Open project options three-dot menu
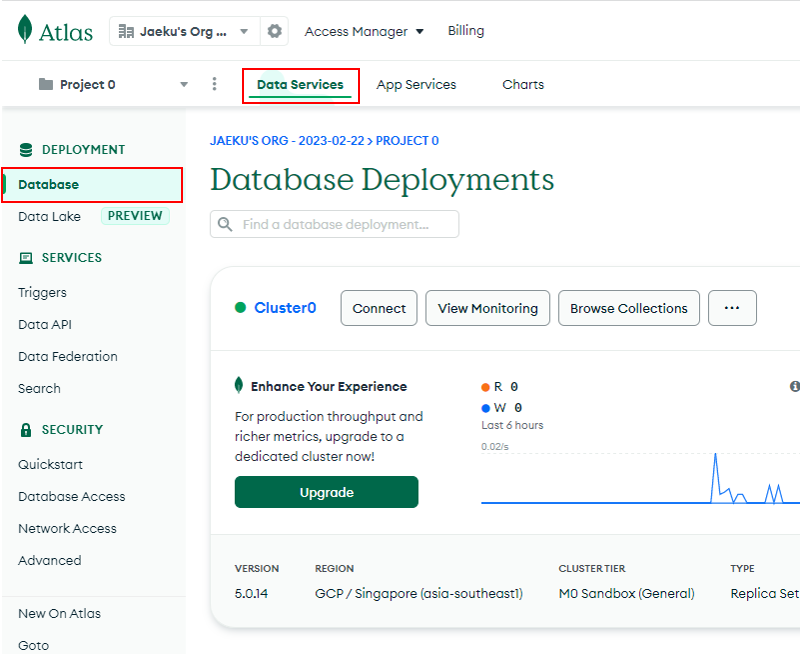800x654 pixels. point(214,84)
